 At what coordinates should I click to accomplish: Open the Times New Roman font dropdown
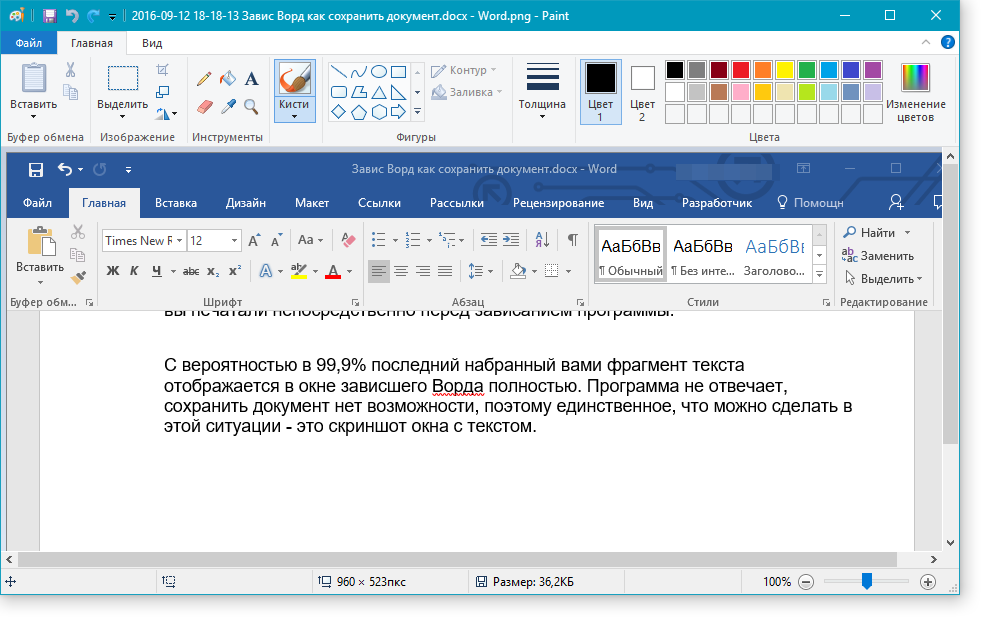coord(180,241)
